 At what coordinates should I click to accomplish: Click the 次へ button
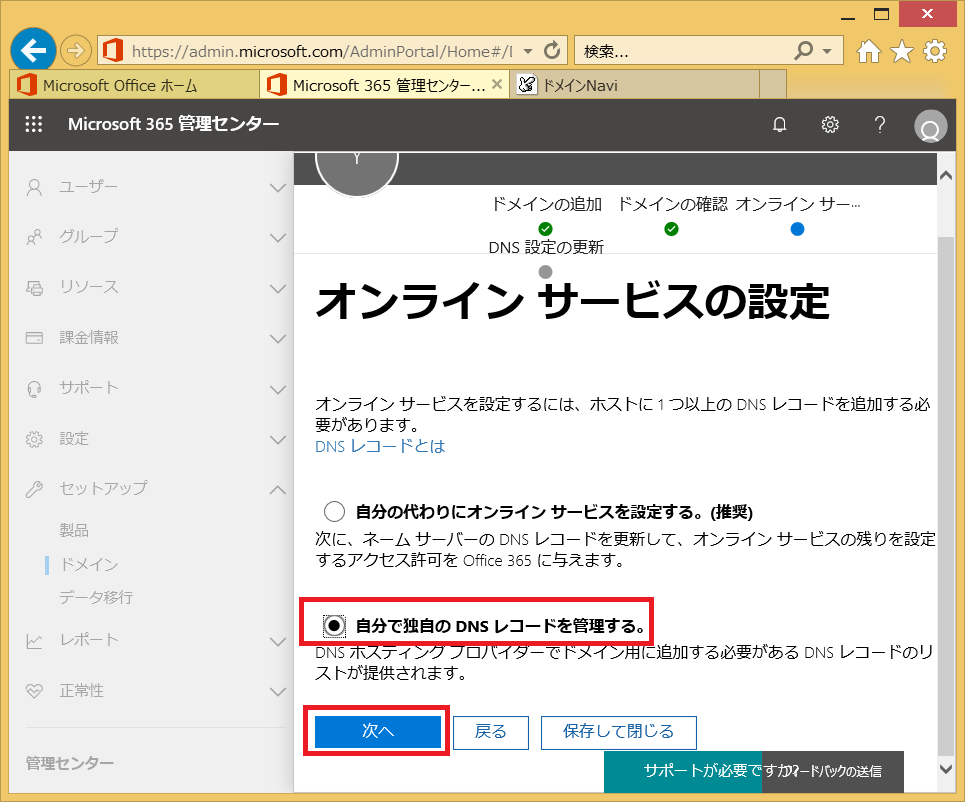click(378, 731)
